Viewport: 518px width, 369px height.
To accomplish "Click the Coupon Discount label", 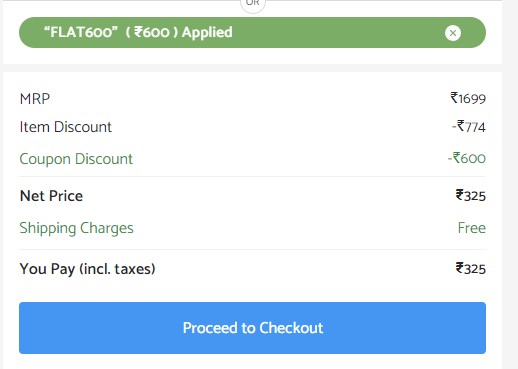I will coord(76,159).
